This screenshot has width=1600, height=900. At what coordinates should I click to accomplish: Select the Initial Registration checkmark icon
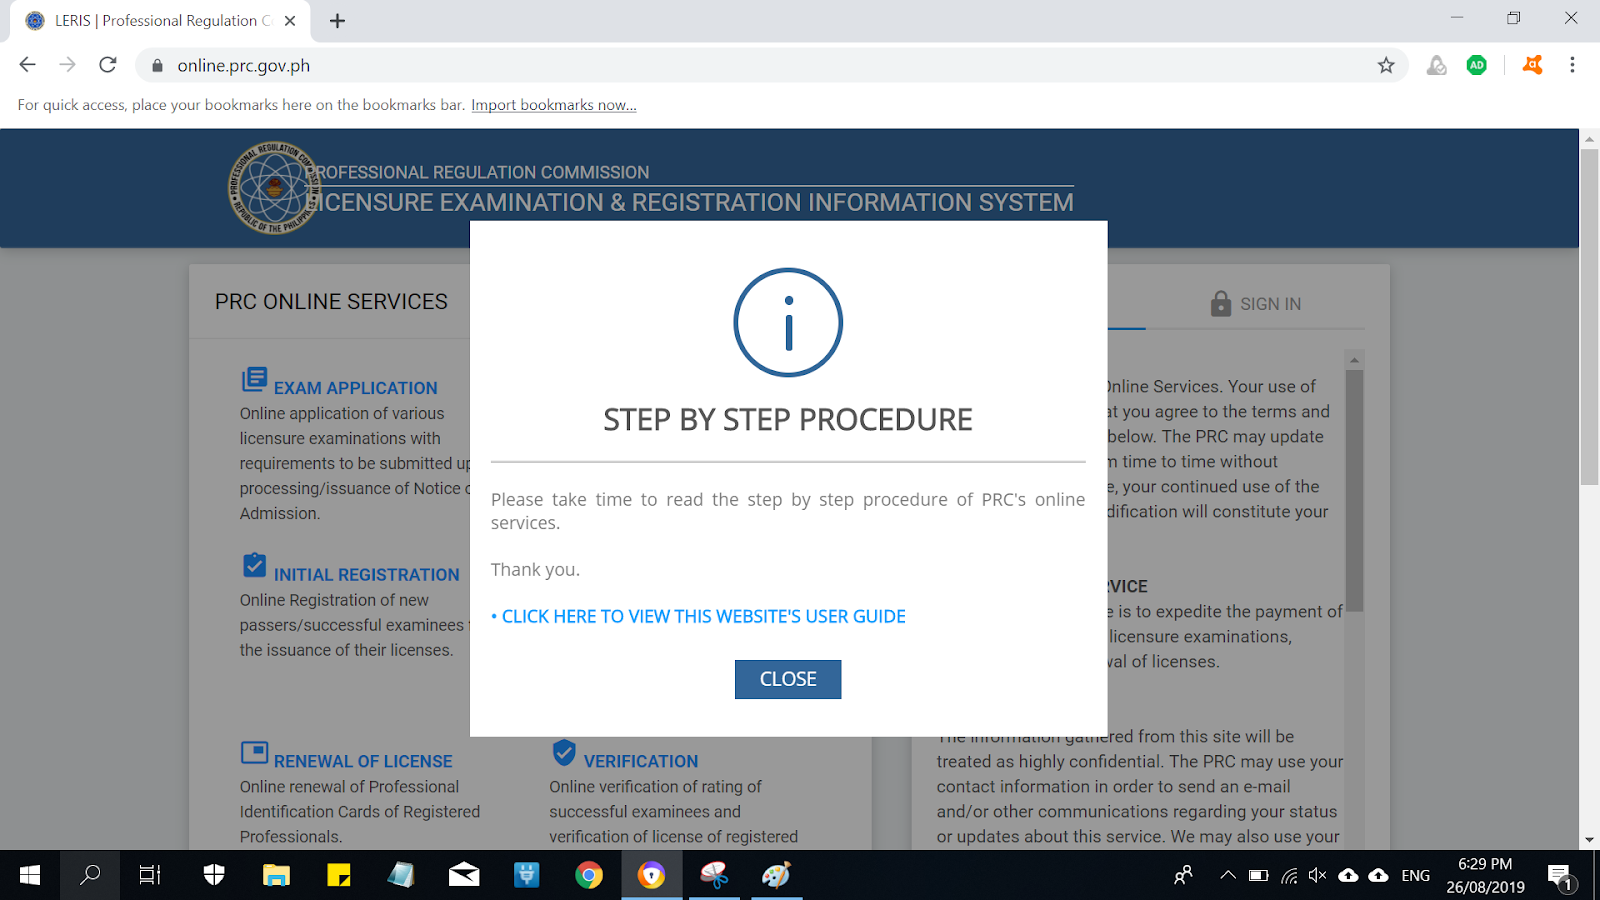[255, 565]
